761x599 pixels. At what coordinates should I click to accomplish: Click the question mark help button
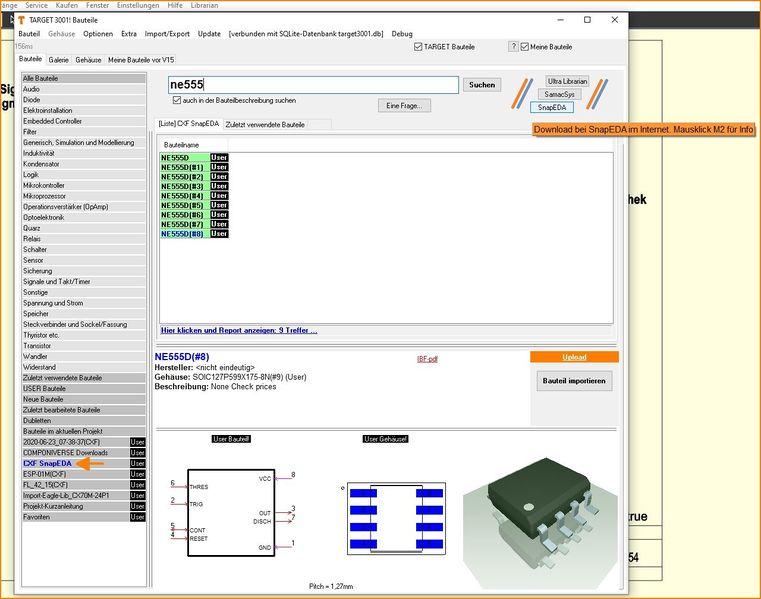click(513, 46)
